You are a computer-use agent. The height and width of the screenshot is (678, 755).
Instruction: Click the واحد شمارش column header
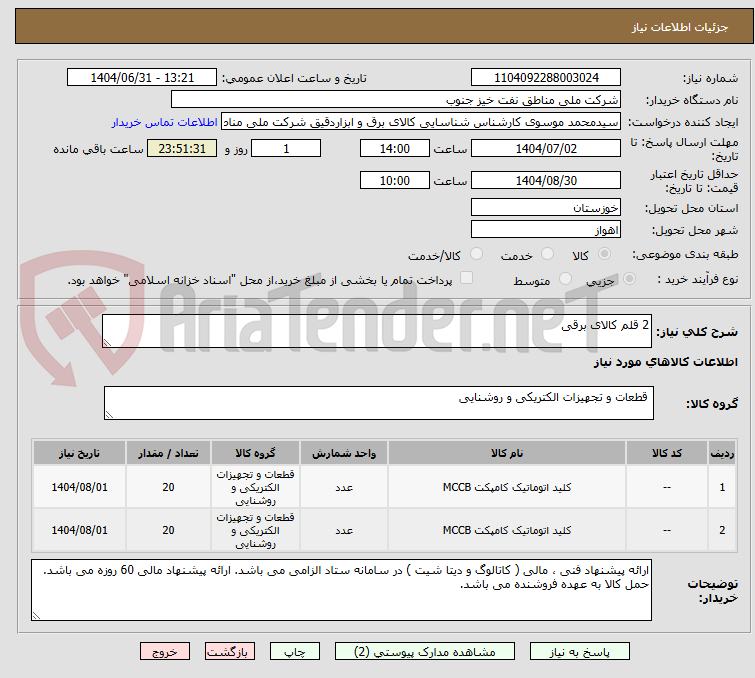pos(344,453)
